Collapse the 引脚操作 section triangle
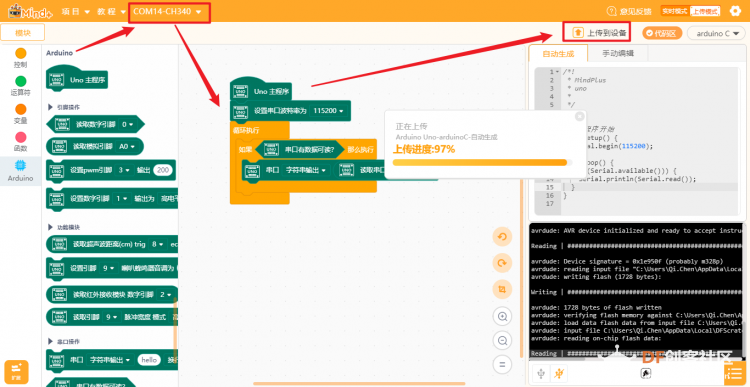The image size is (750, 387). [50, 107]
